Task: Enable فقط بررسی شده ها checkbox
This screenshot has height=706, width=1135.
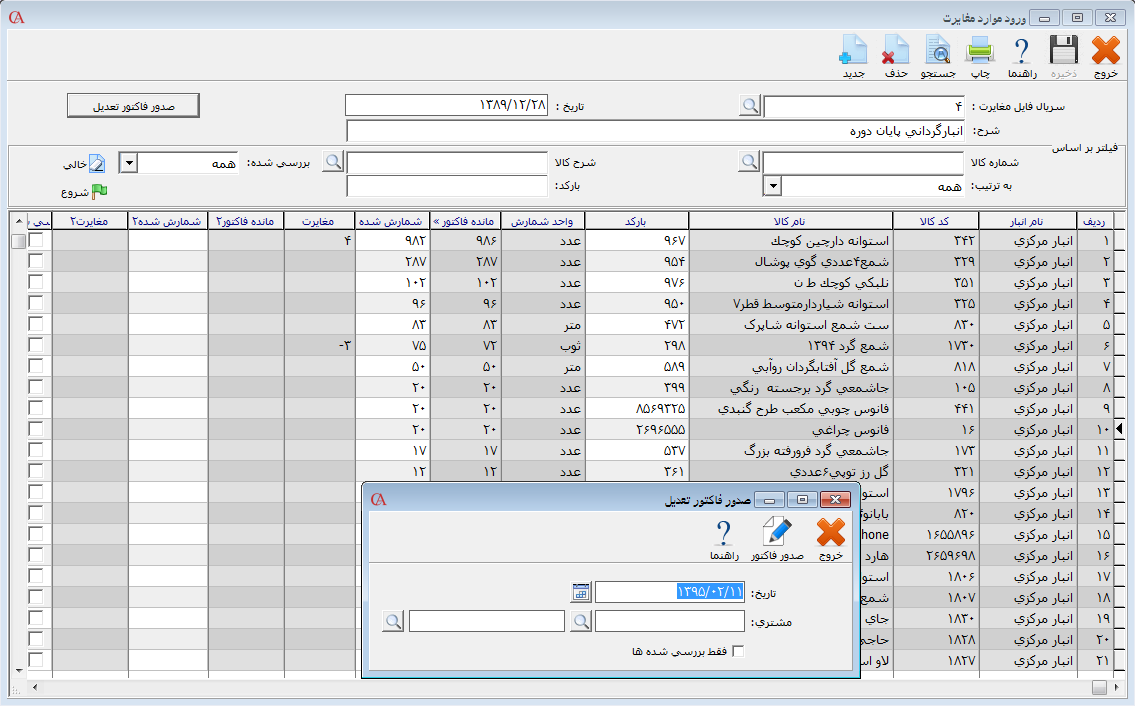Action: (x=738, y=652)
